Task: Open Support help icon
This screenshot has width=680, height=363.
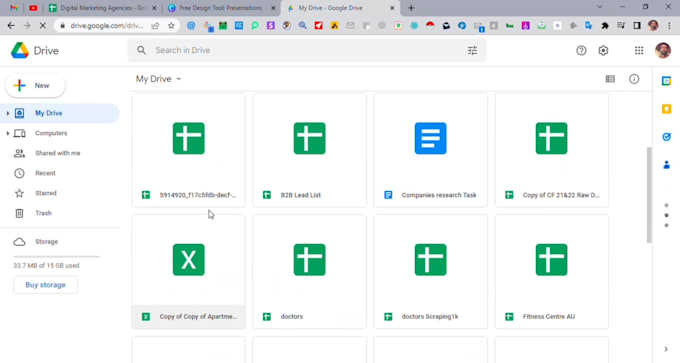Action: tap(581, 51)
